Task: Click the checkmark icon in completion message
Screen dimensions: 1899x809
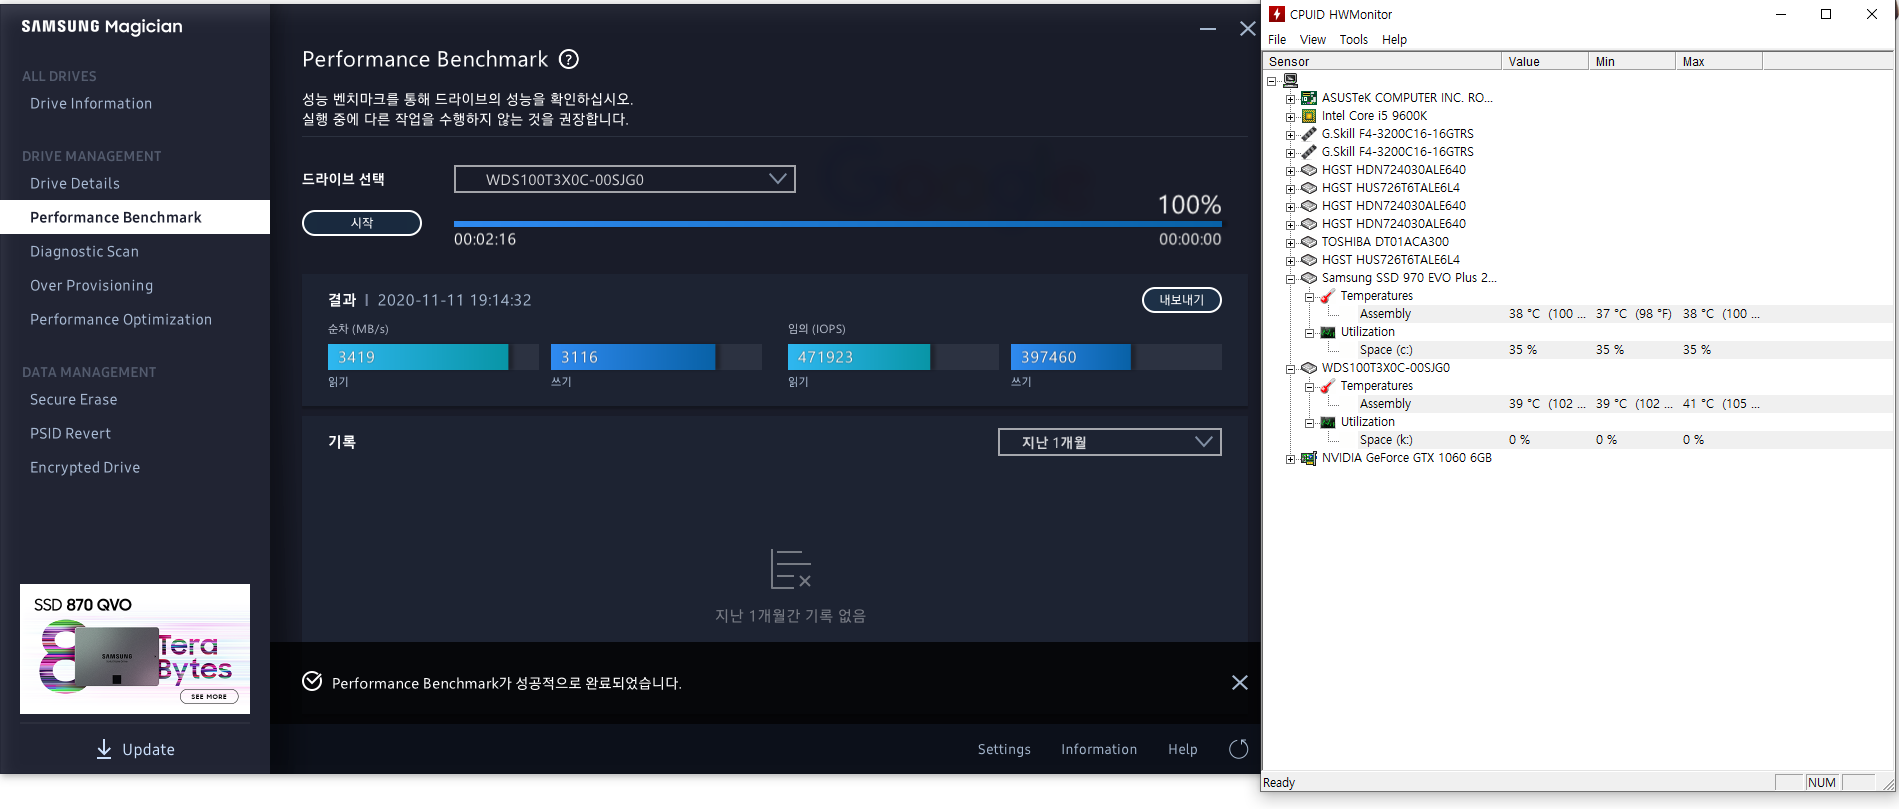Action: [x=312, y=681]
